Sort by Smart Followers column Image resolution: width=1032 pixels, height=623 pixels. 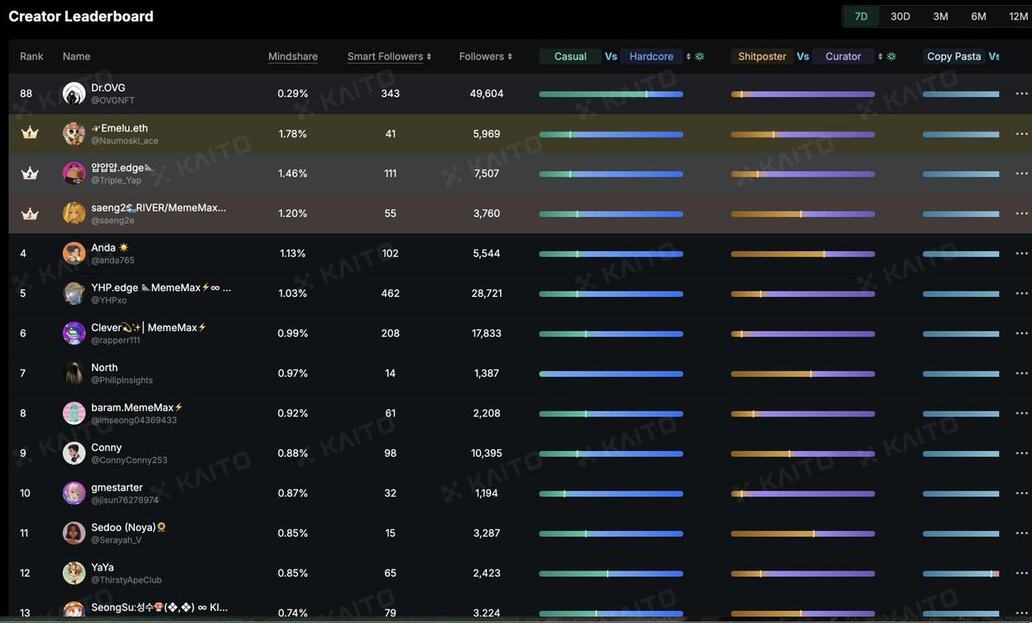pos(389,57)
